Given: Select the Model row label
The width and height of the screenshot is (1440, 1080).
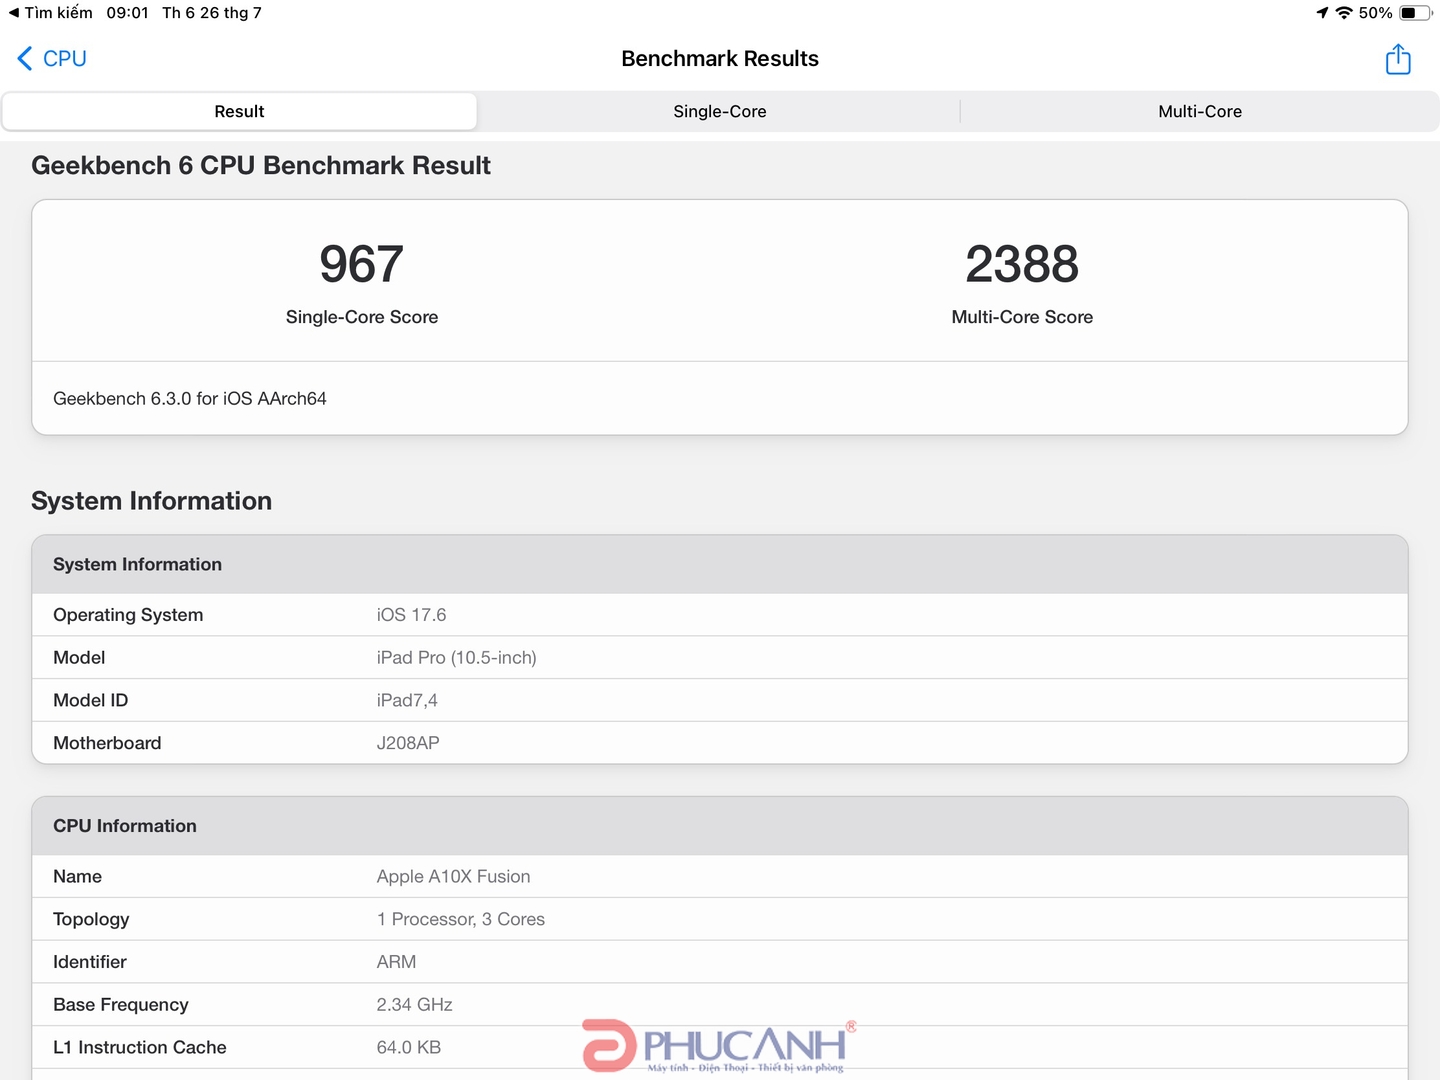Looking at the screenshot, I should coord(79,658).
